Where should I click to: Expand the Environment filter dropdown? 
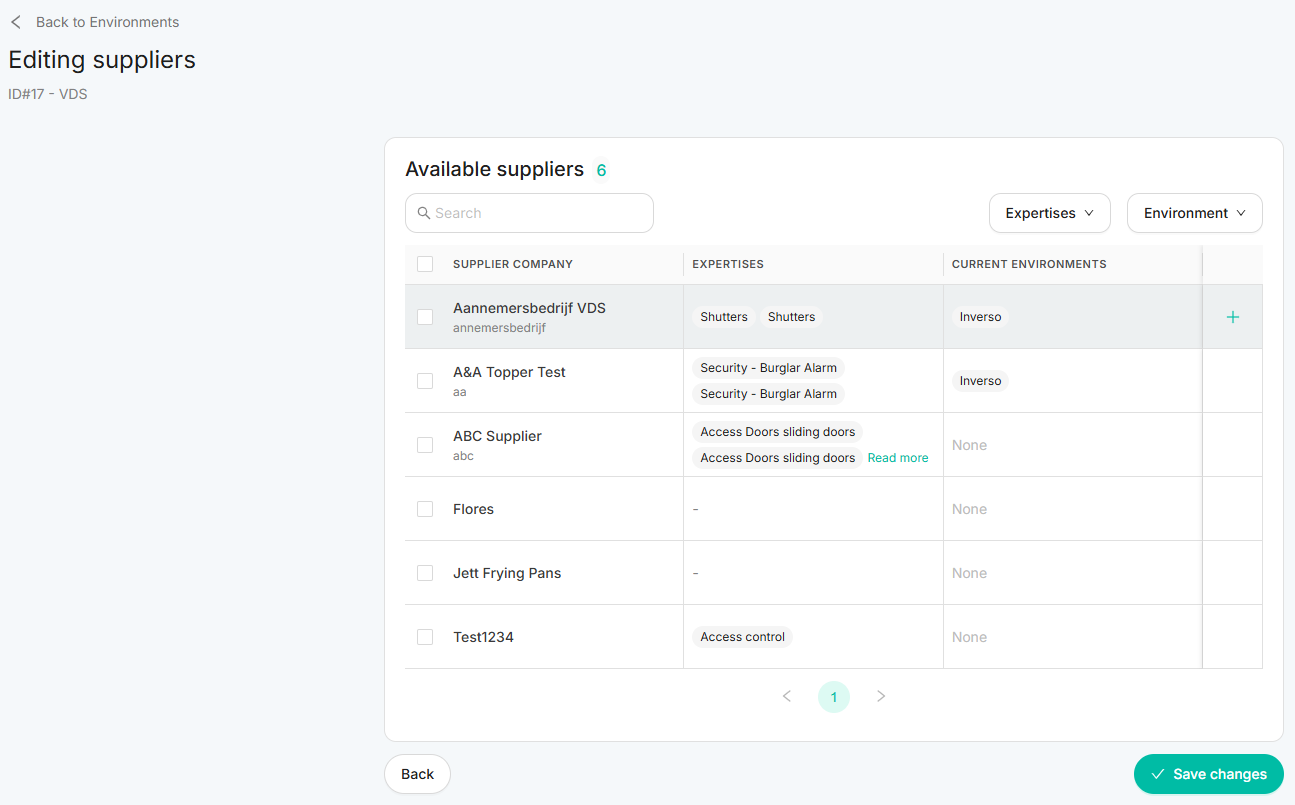[1194, 213]
